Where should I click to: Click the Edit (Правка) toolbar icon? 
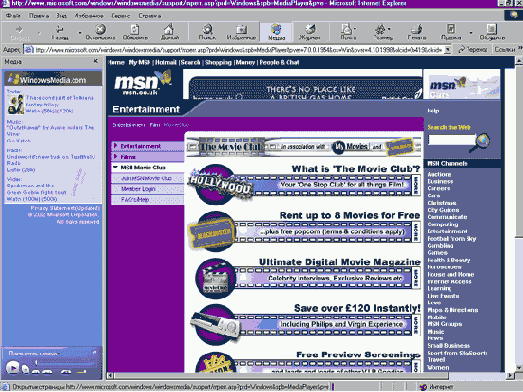point(451,32)
